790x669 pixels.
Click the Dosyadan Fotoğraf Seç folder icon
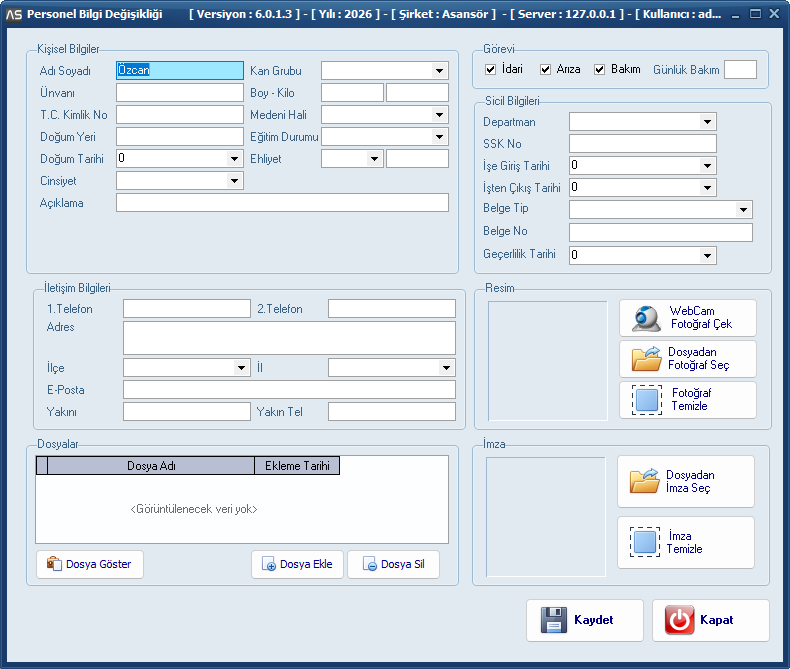pos(646,359)
